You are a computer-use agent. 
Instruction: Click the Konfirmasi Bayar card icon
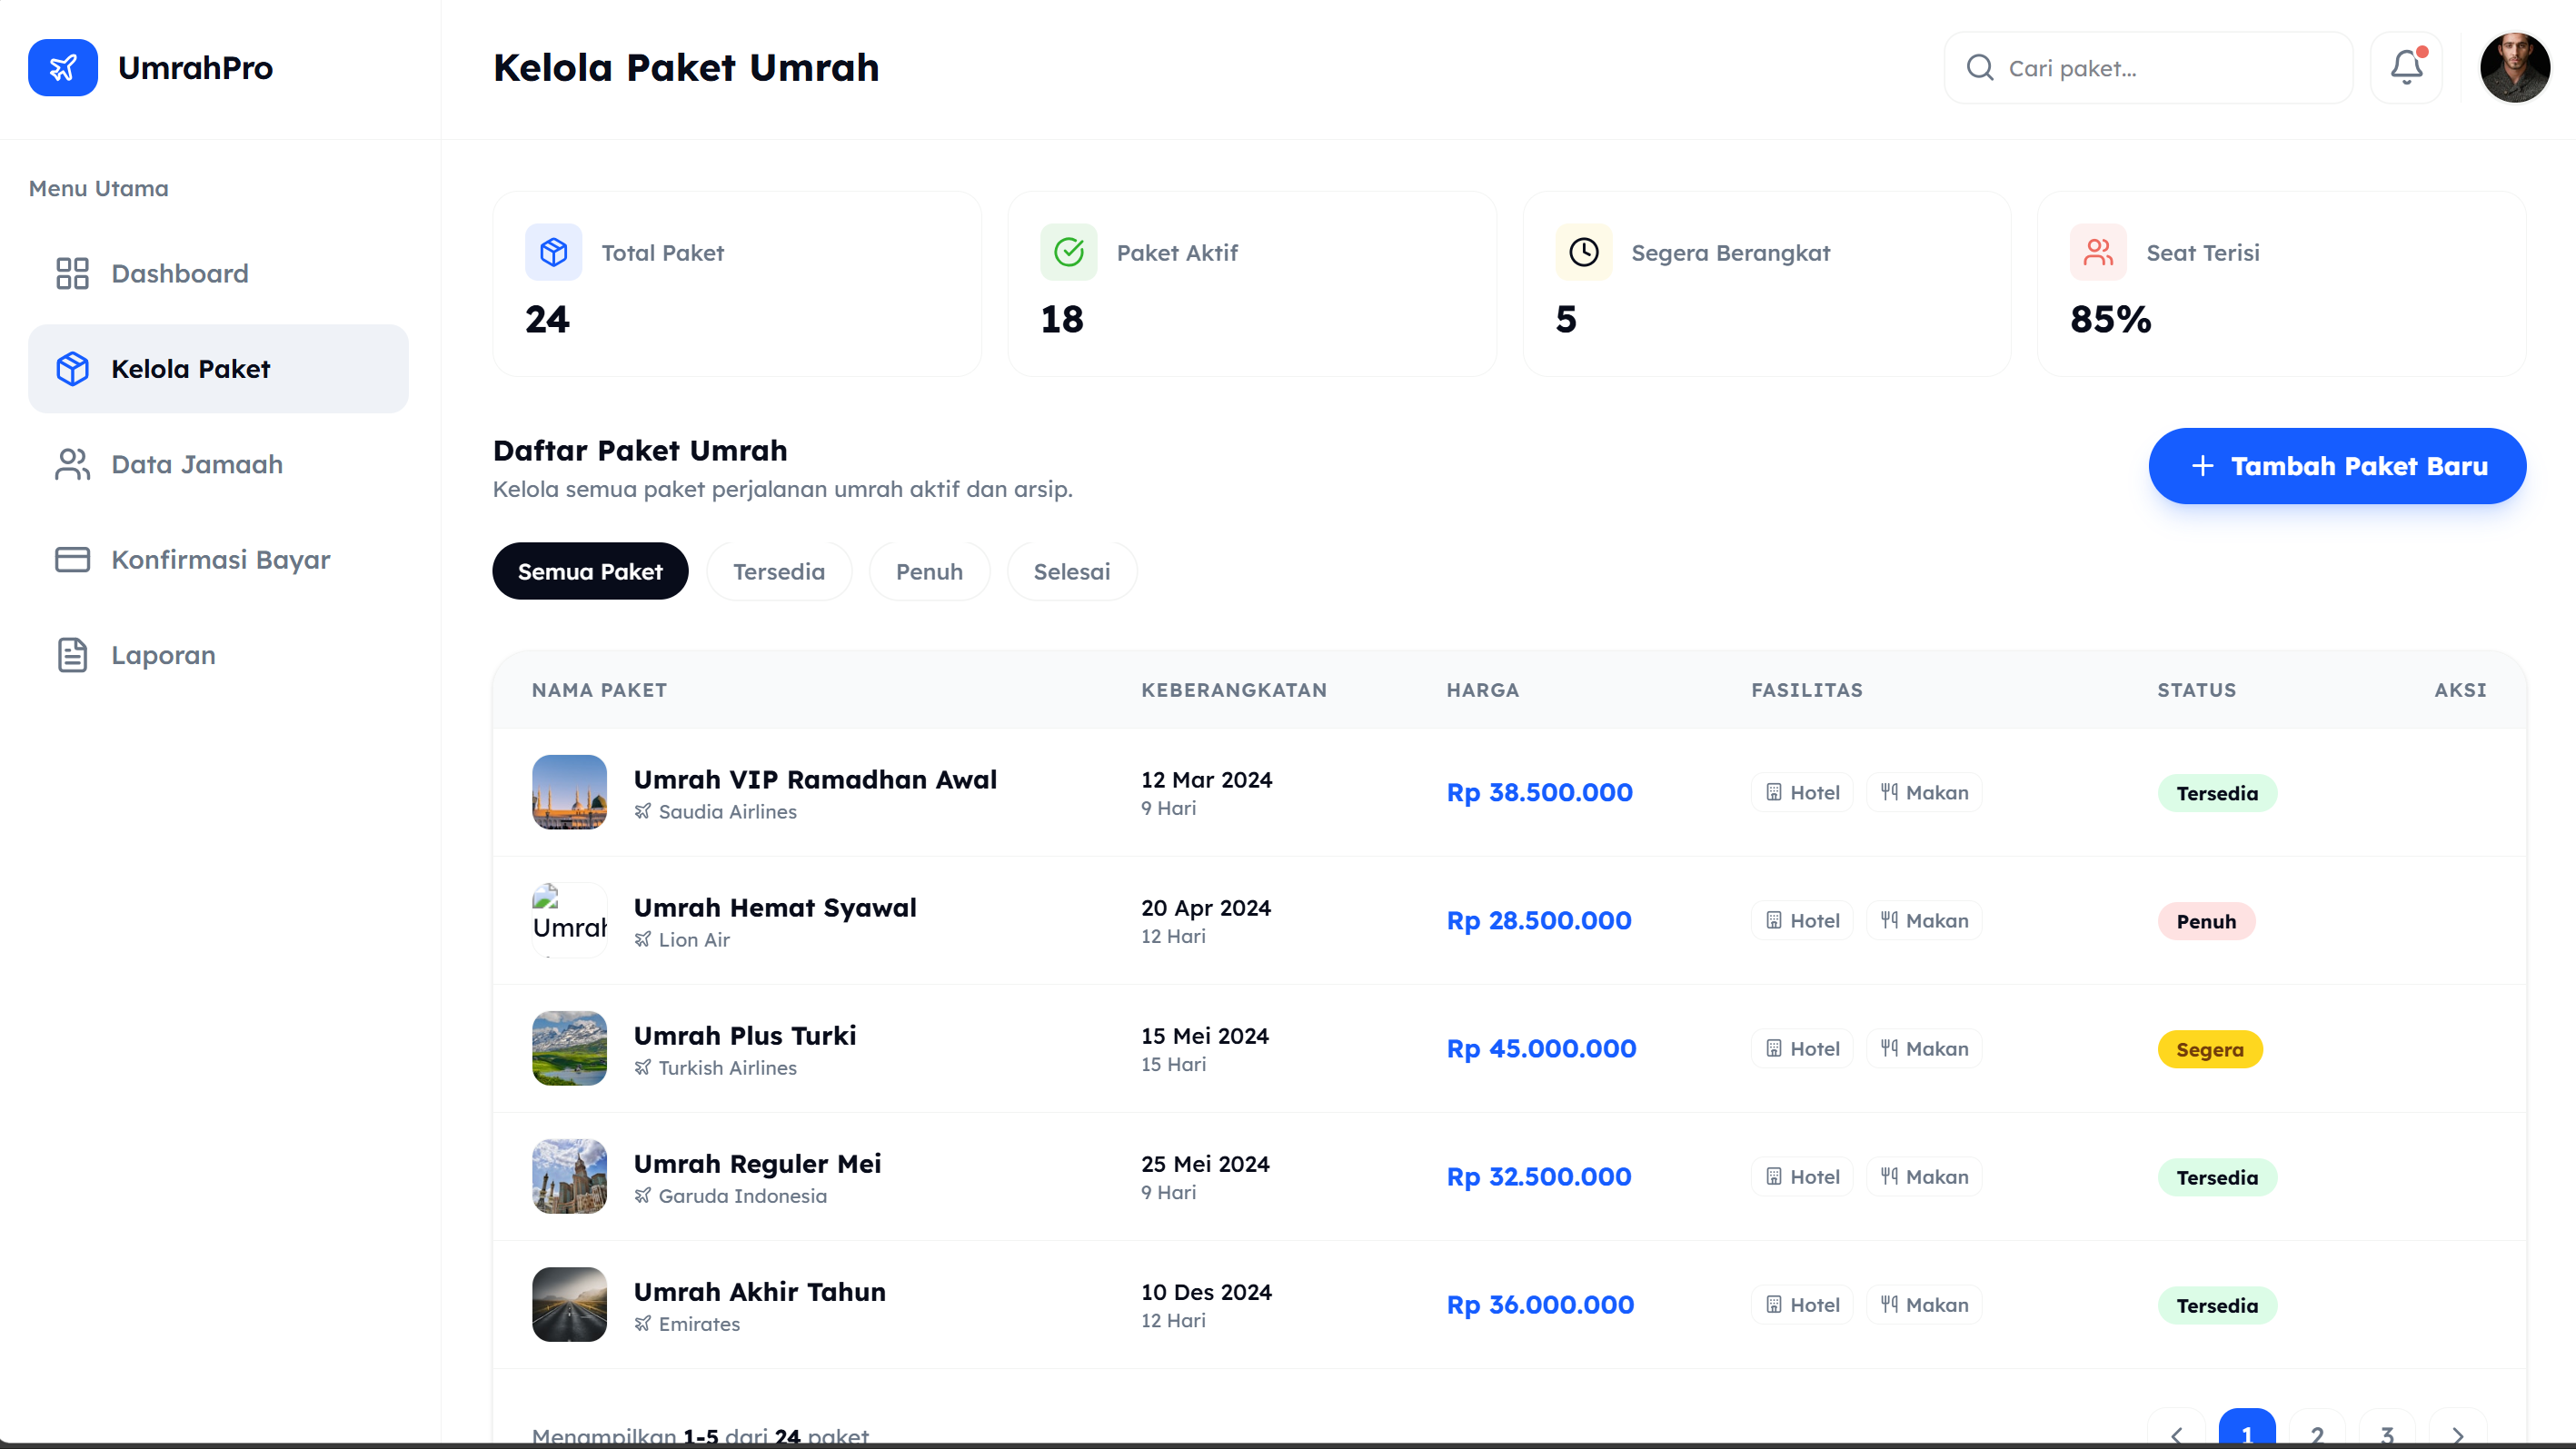pos(71,559)
